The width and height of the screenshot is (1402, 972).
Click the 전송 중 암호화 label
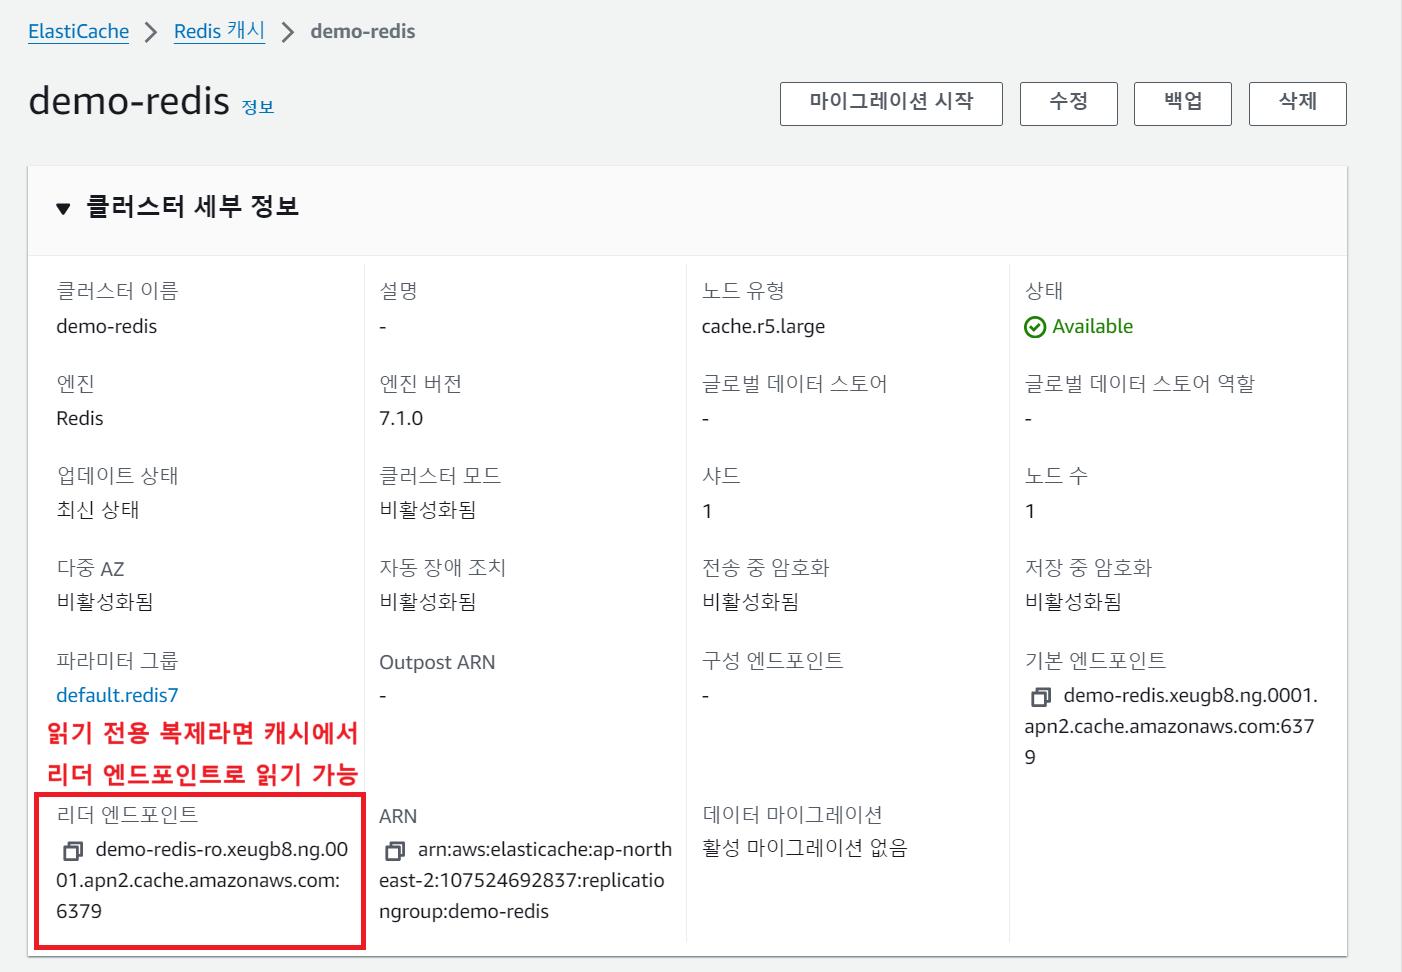pyautogui.click(x=765, y=568)
